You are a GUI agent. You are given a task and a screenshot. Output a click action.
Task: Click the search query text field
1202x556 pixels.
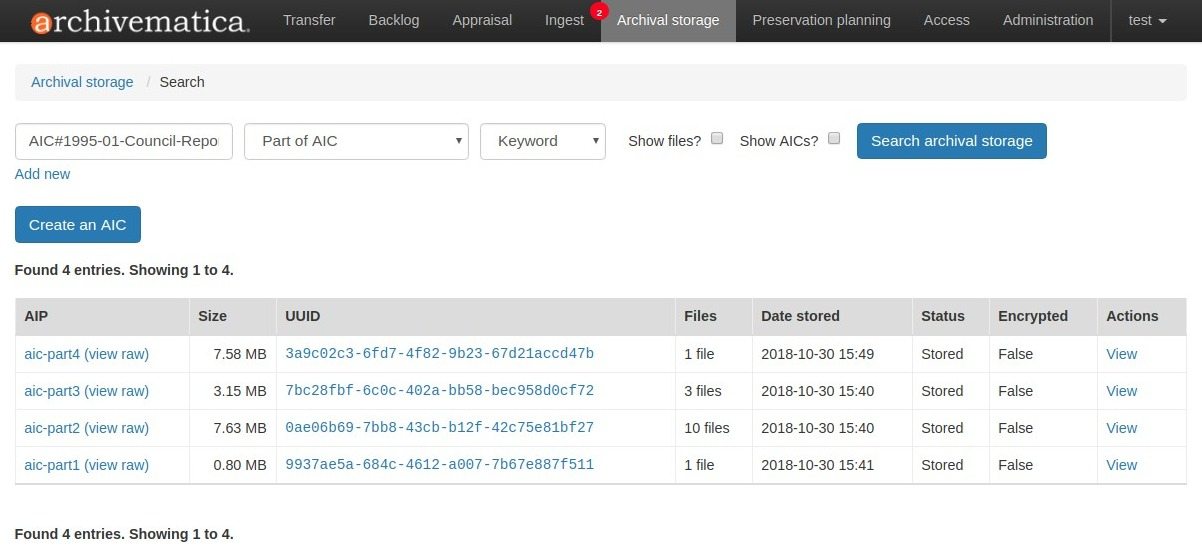tap(124, 141)
